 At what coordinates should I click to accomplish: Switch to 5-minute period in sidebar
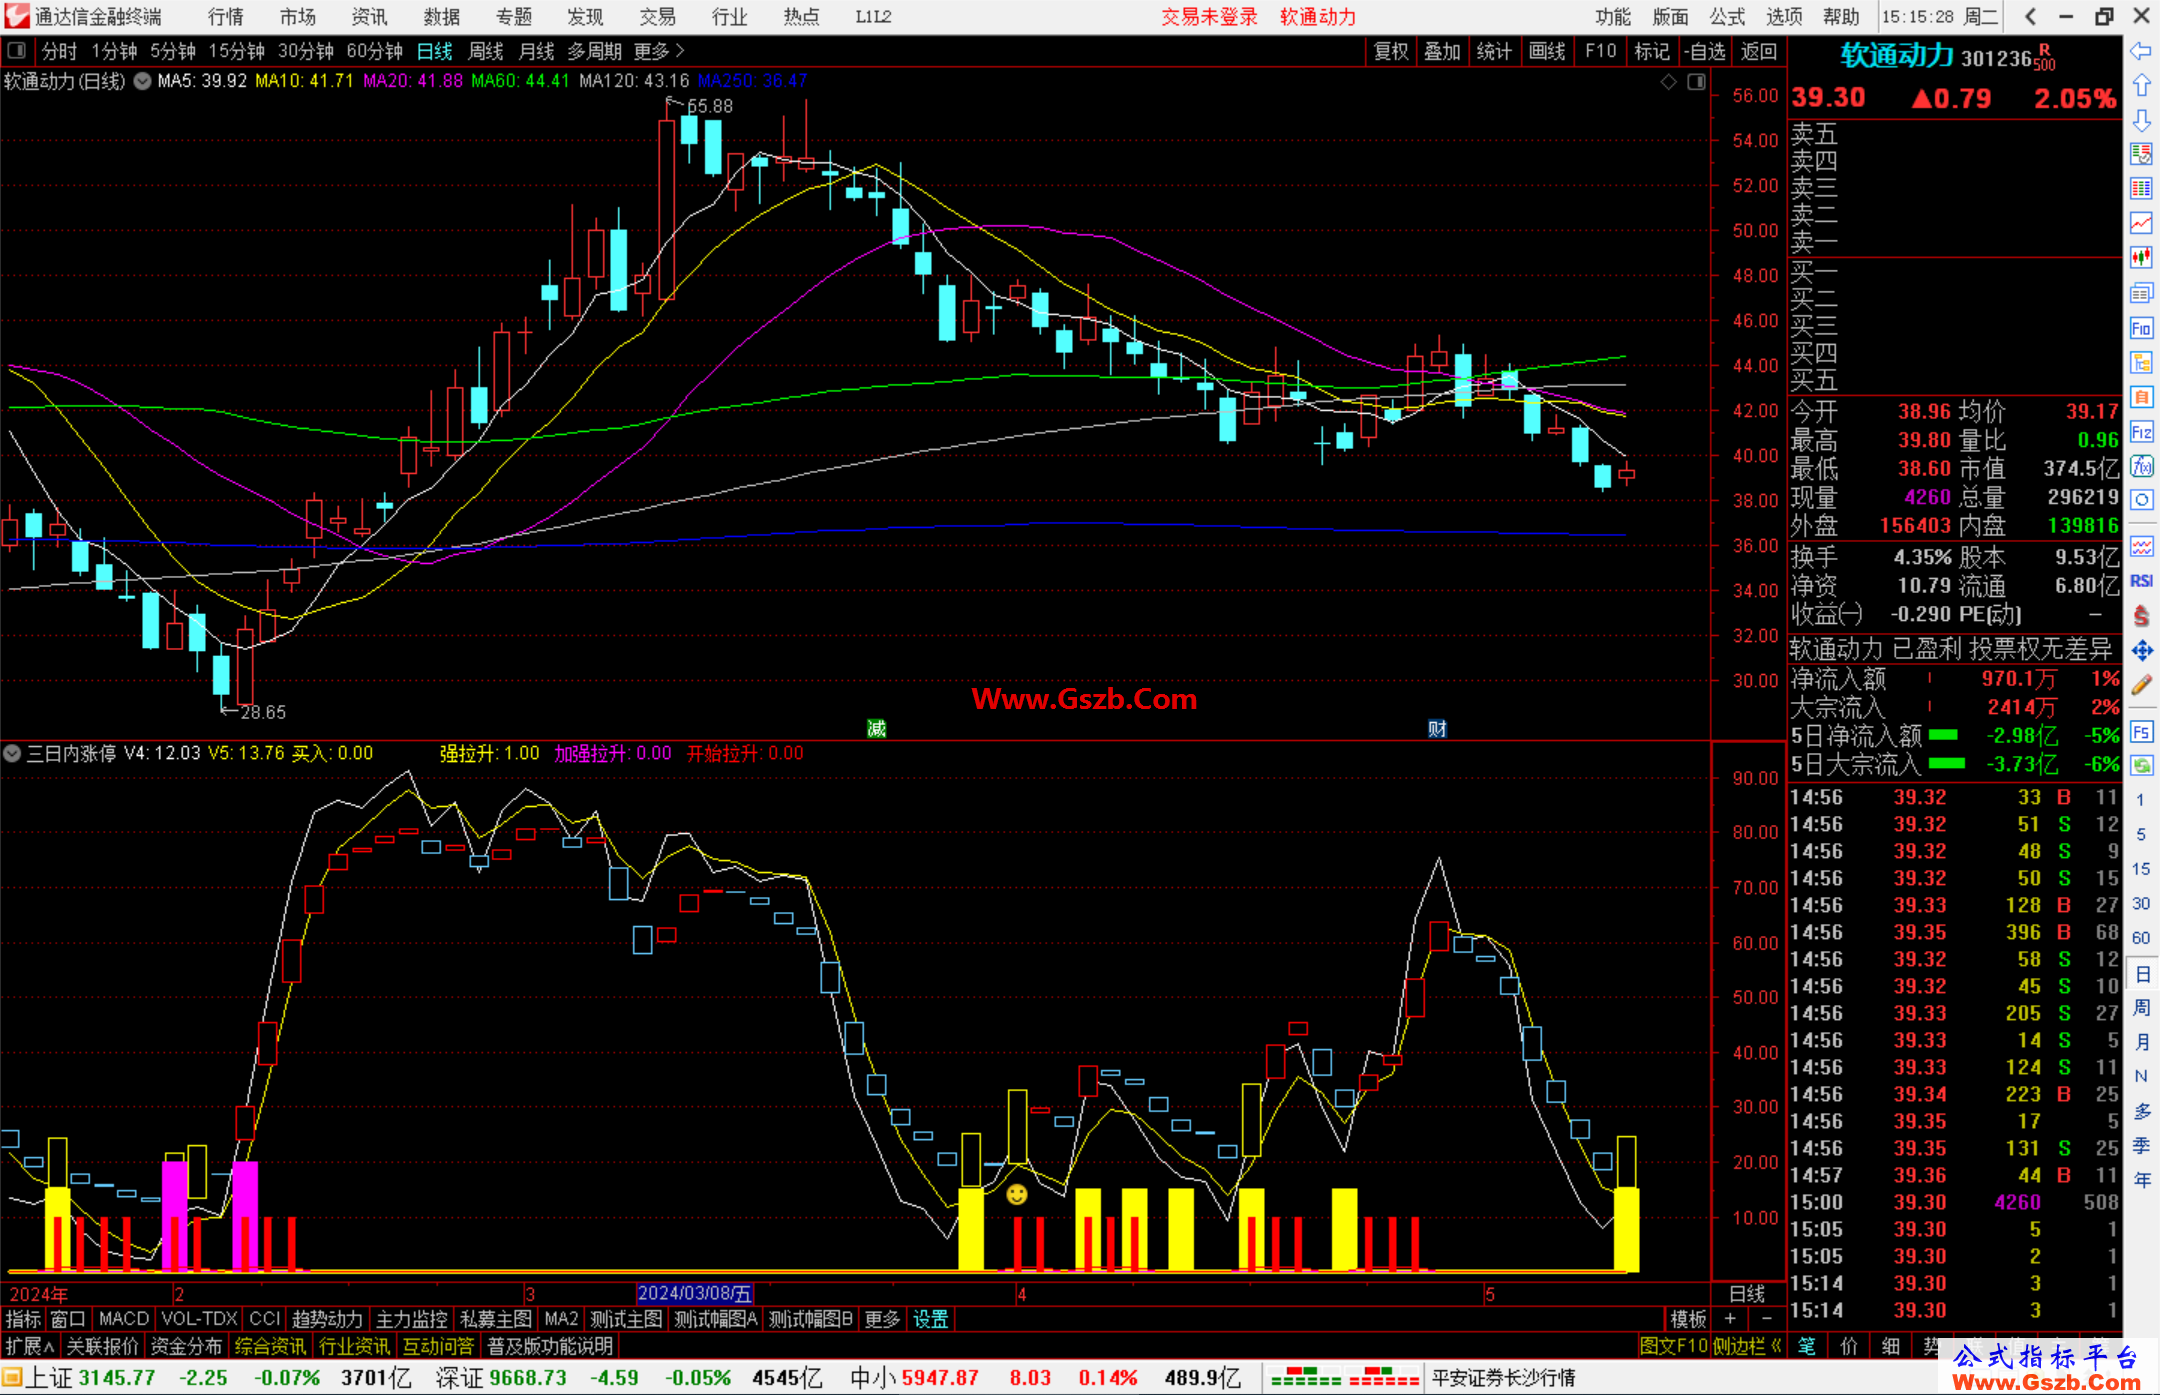pos(2141,834)
